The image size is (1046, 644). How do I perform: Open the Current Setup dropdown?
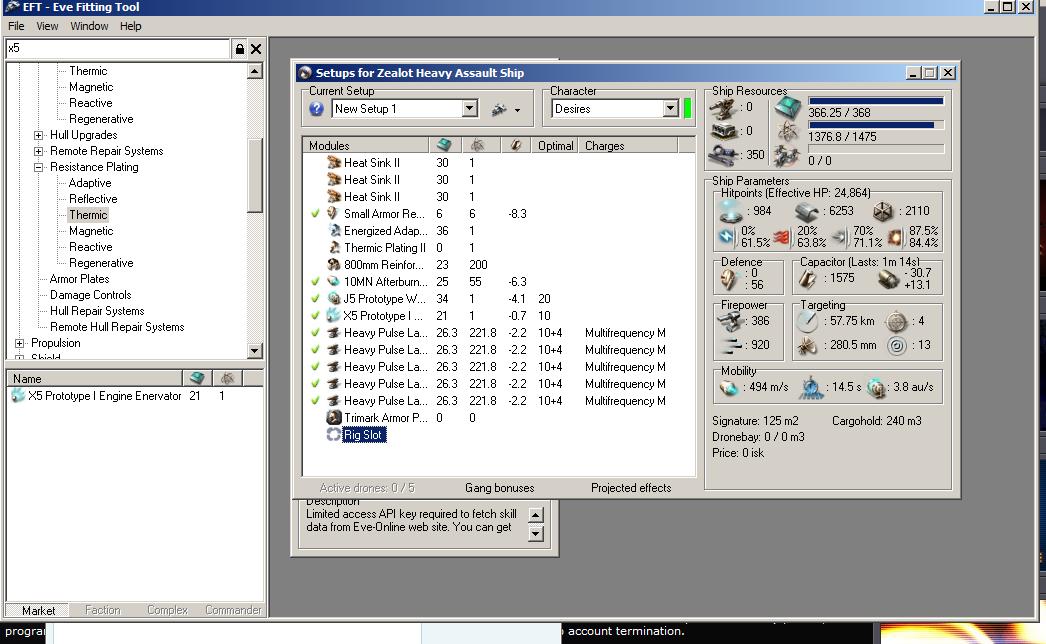pos(470,108)
